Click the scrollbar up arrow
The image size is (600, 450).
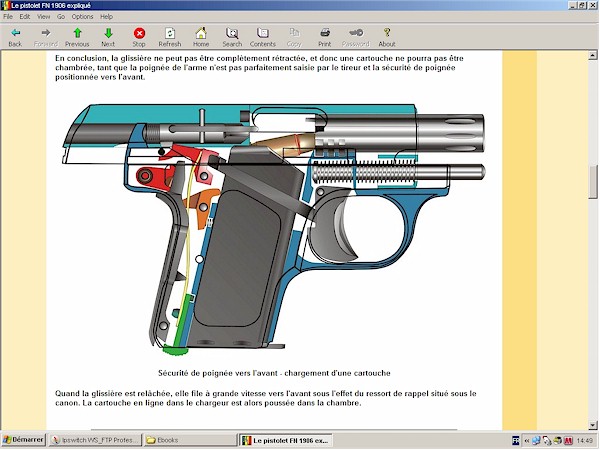tap(593, 55)
